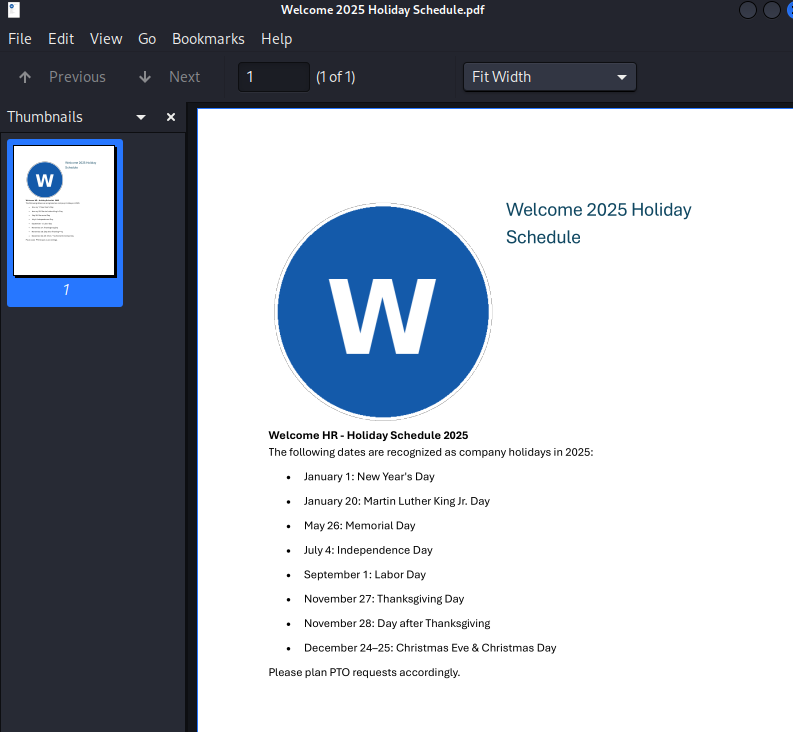Open the Bookmarks menu

point(208,39)
